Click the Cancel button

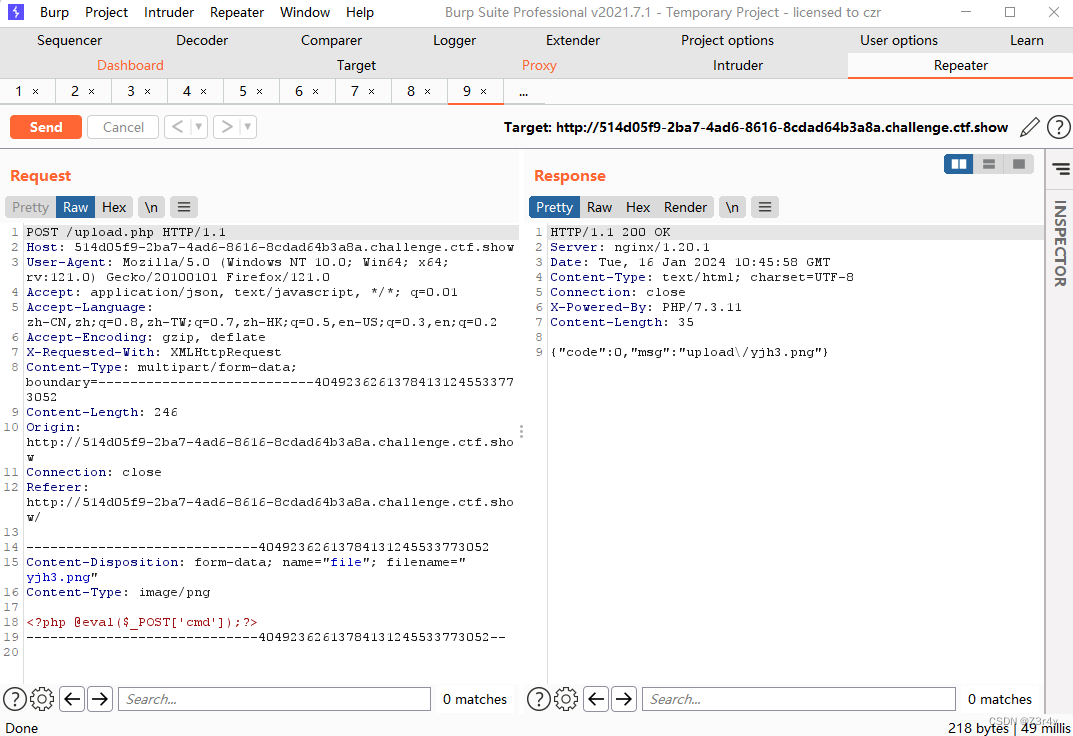(123, 127)
